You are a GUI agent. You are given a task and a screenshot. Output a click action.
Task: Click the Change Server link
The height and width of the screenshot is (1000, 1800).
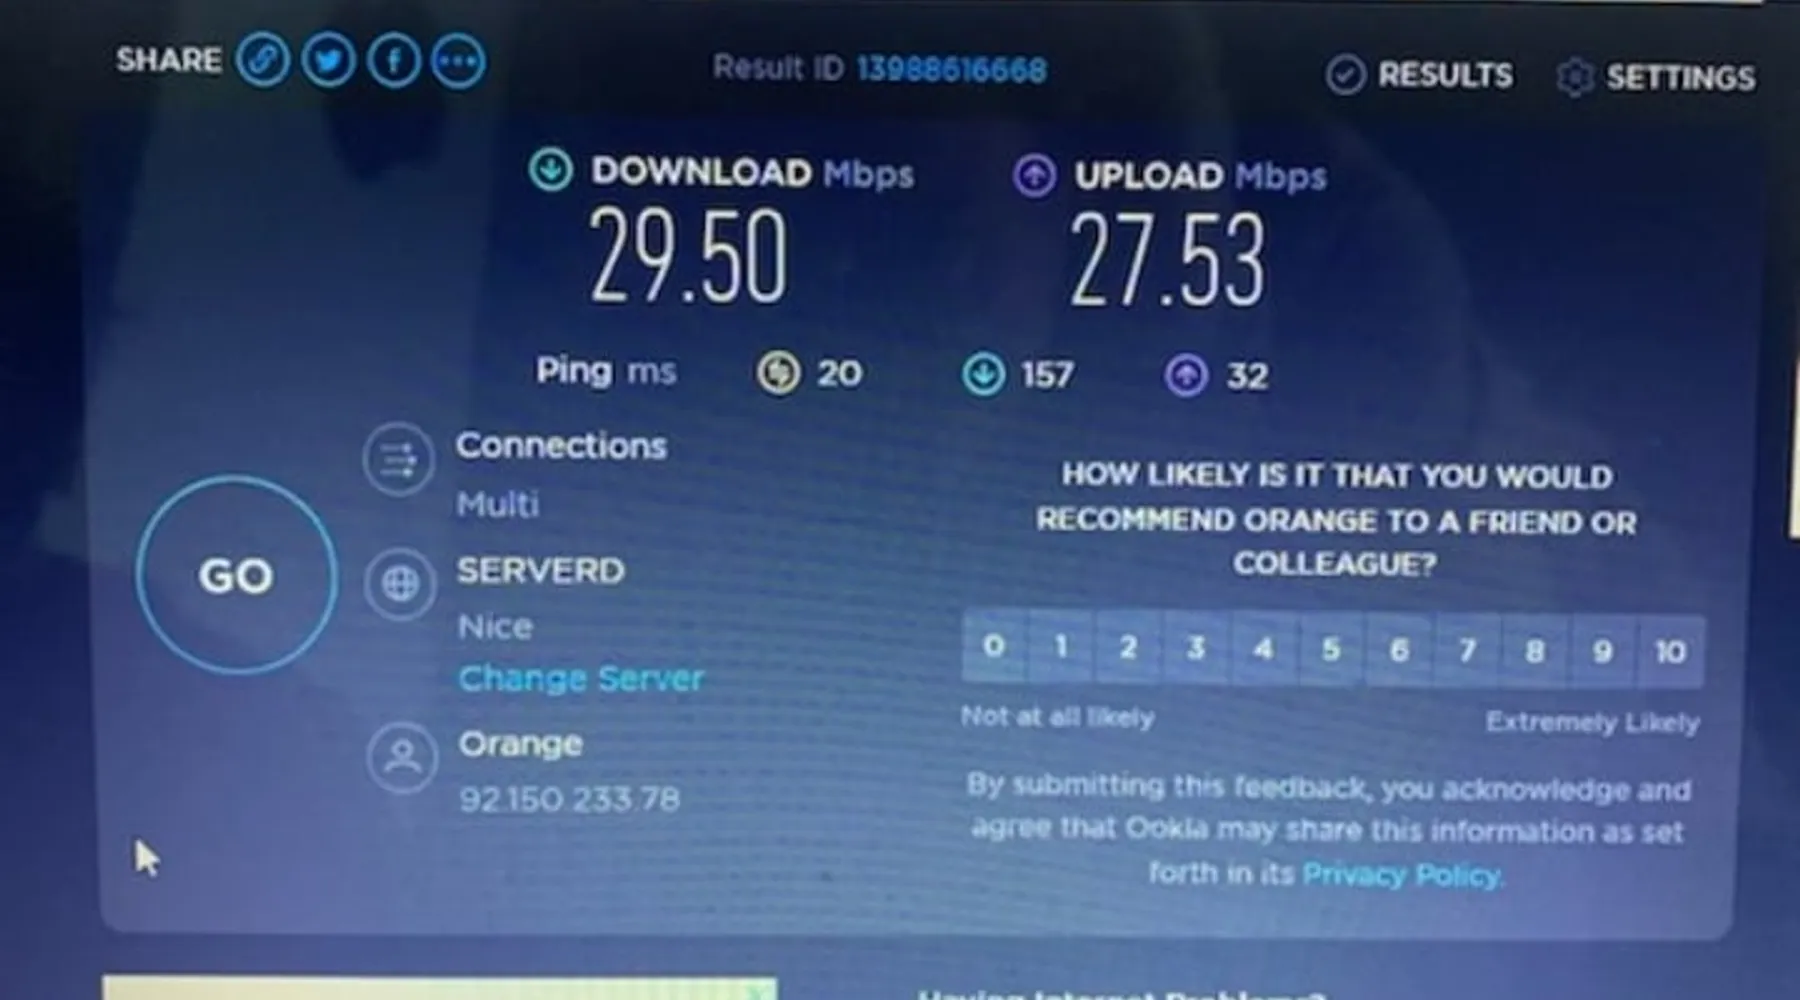tap(581, 678)
